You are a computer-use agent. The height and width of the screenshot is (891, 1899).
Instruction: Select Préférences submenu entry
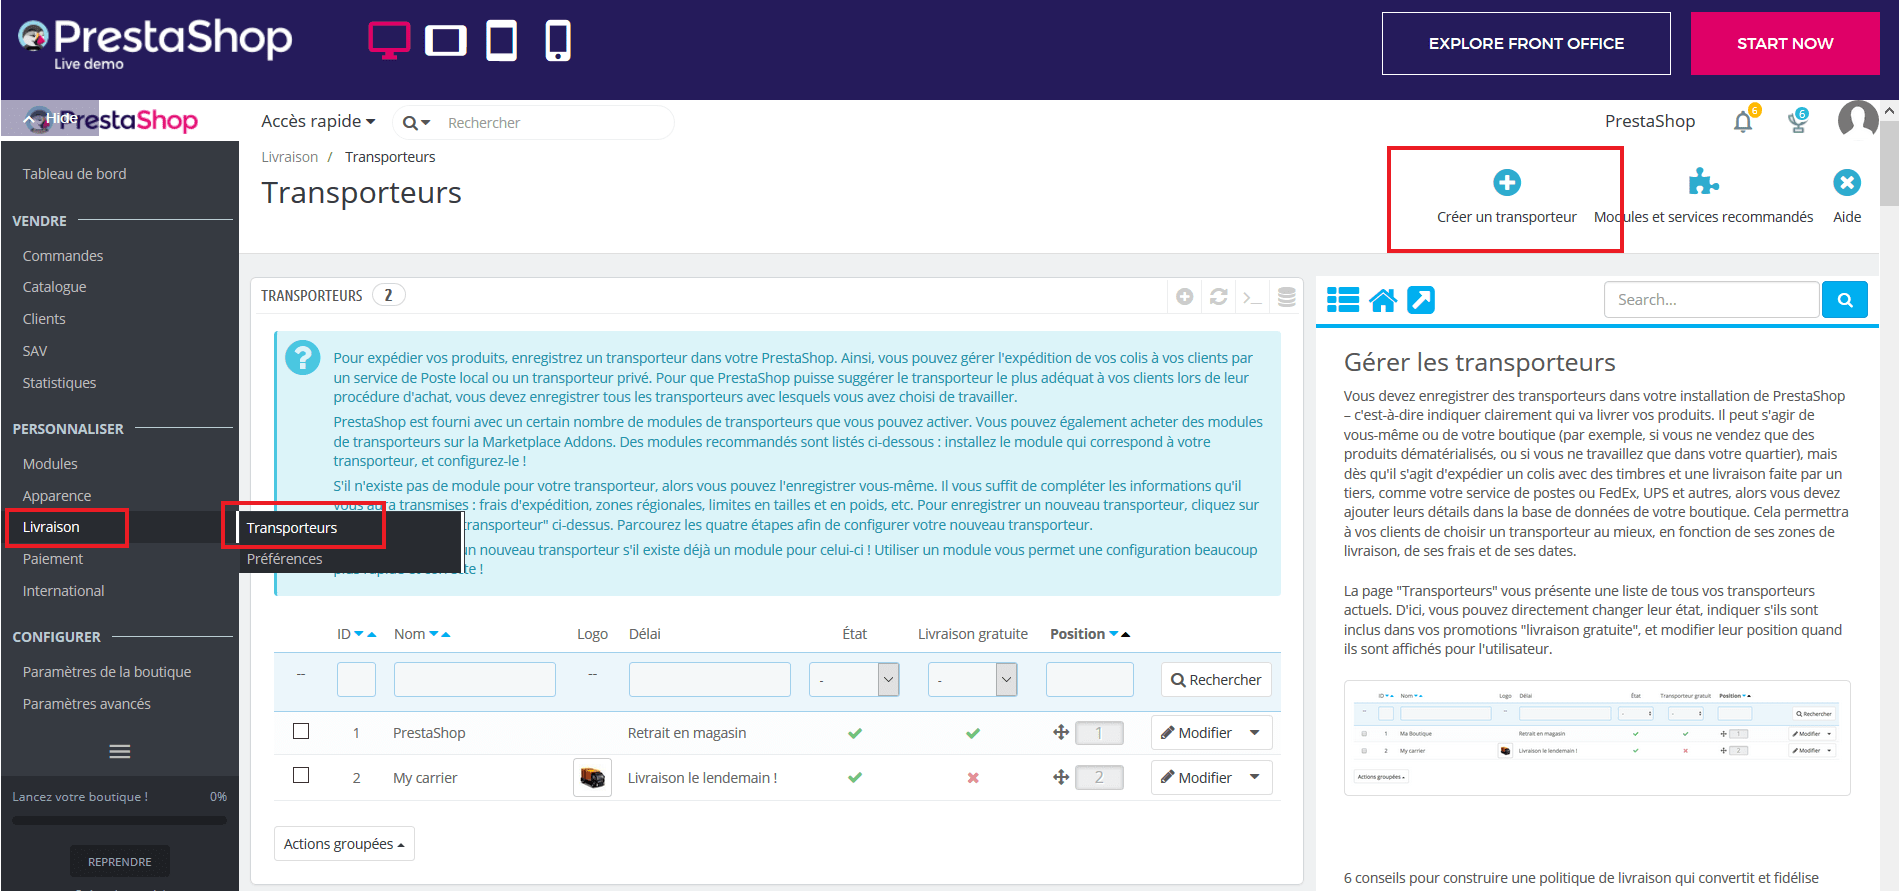[x=285, y=559]
